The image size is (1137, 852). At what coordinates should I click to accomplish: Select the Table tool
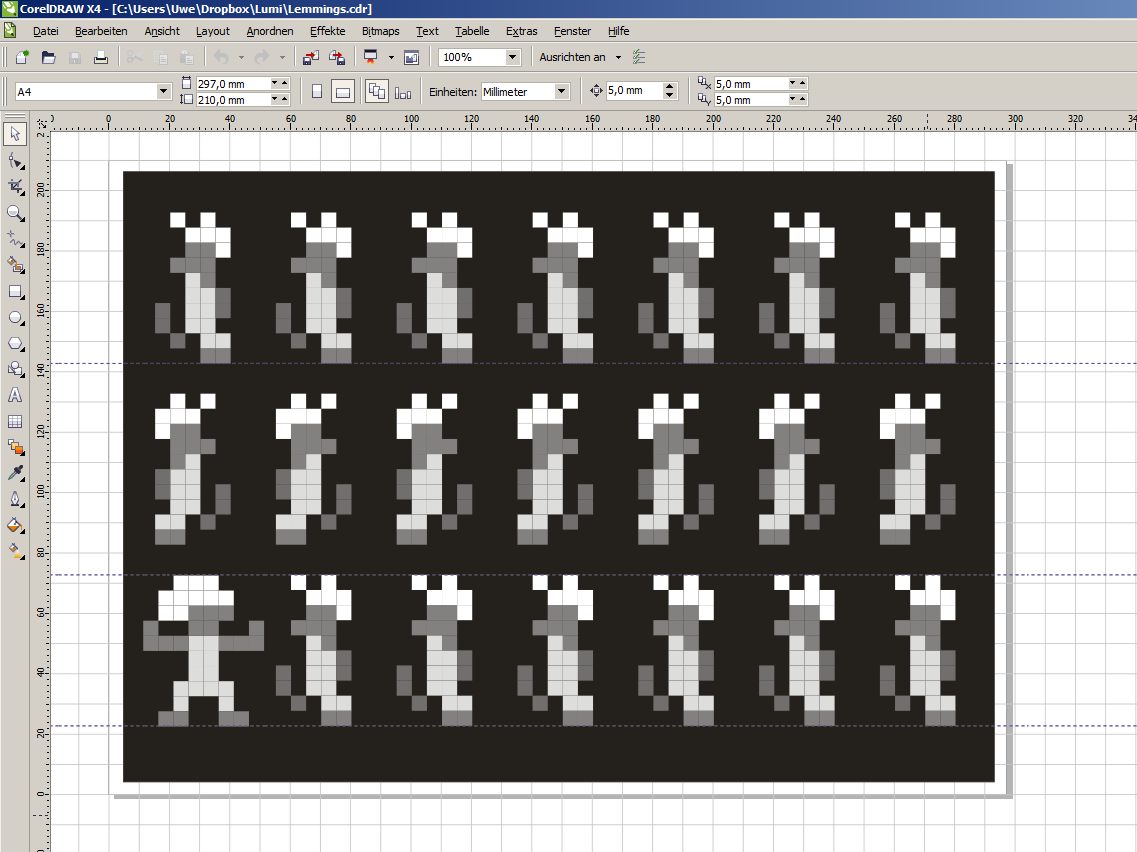pos(15,421)
